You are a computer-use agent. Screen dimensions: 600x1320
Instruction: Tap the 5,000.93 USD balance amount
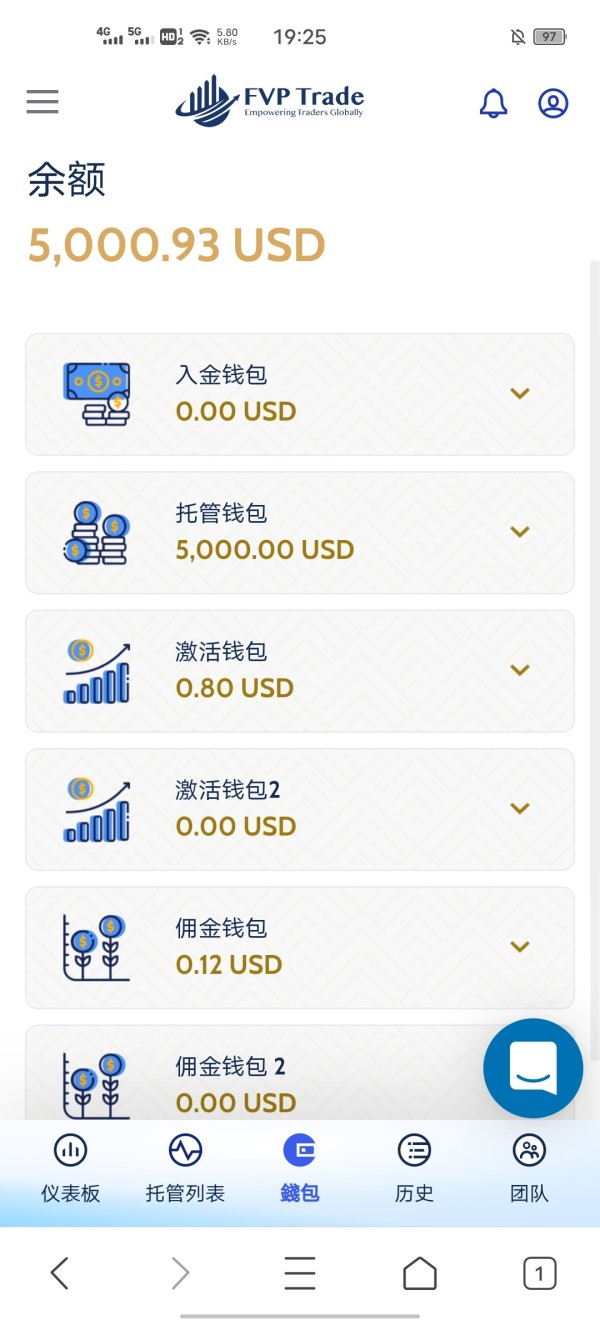pos(177,246)
